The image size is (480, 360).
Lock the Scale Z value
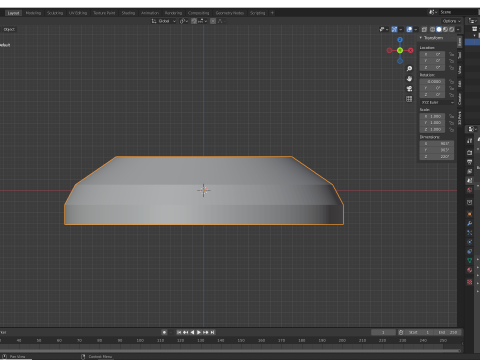(451, 129)
